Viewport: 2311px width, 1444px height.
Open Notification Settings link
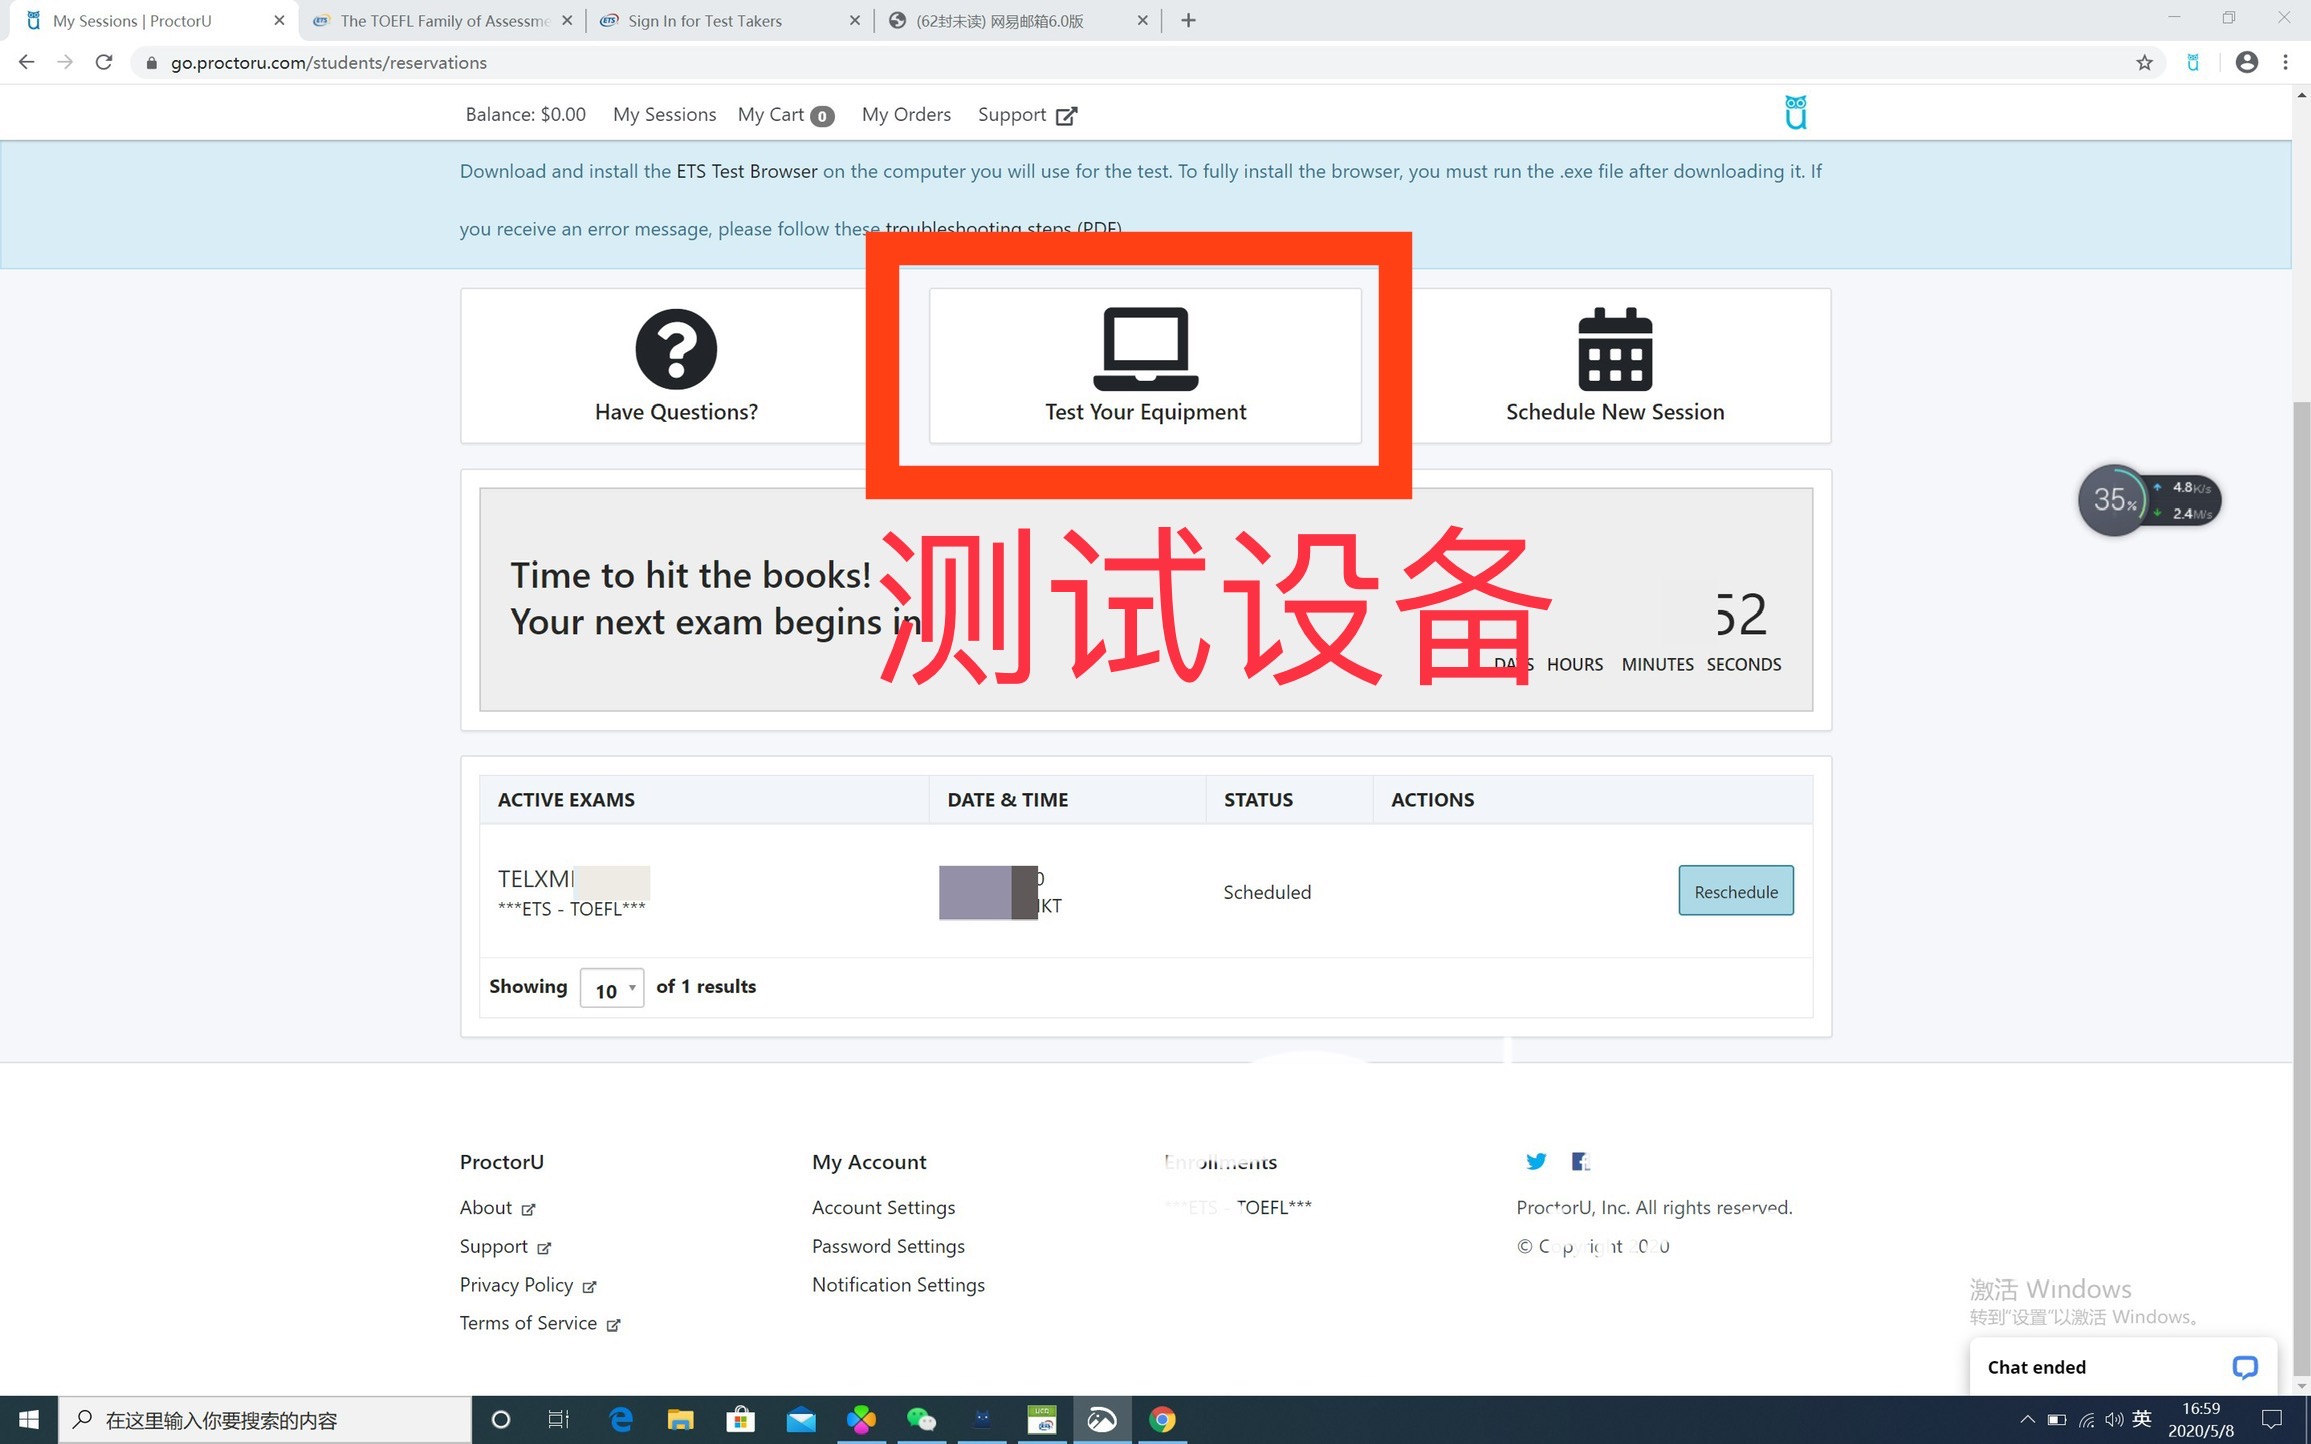(x=898, y=1285)
